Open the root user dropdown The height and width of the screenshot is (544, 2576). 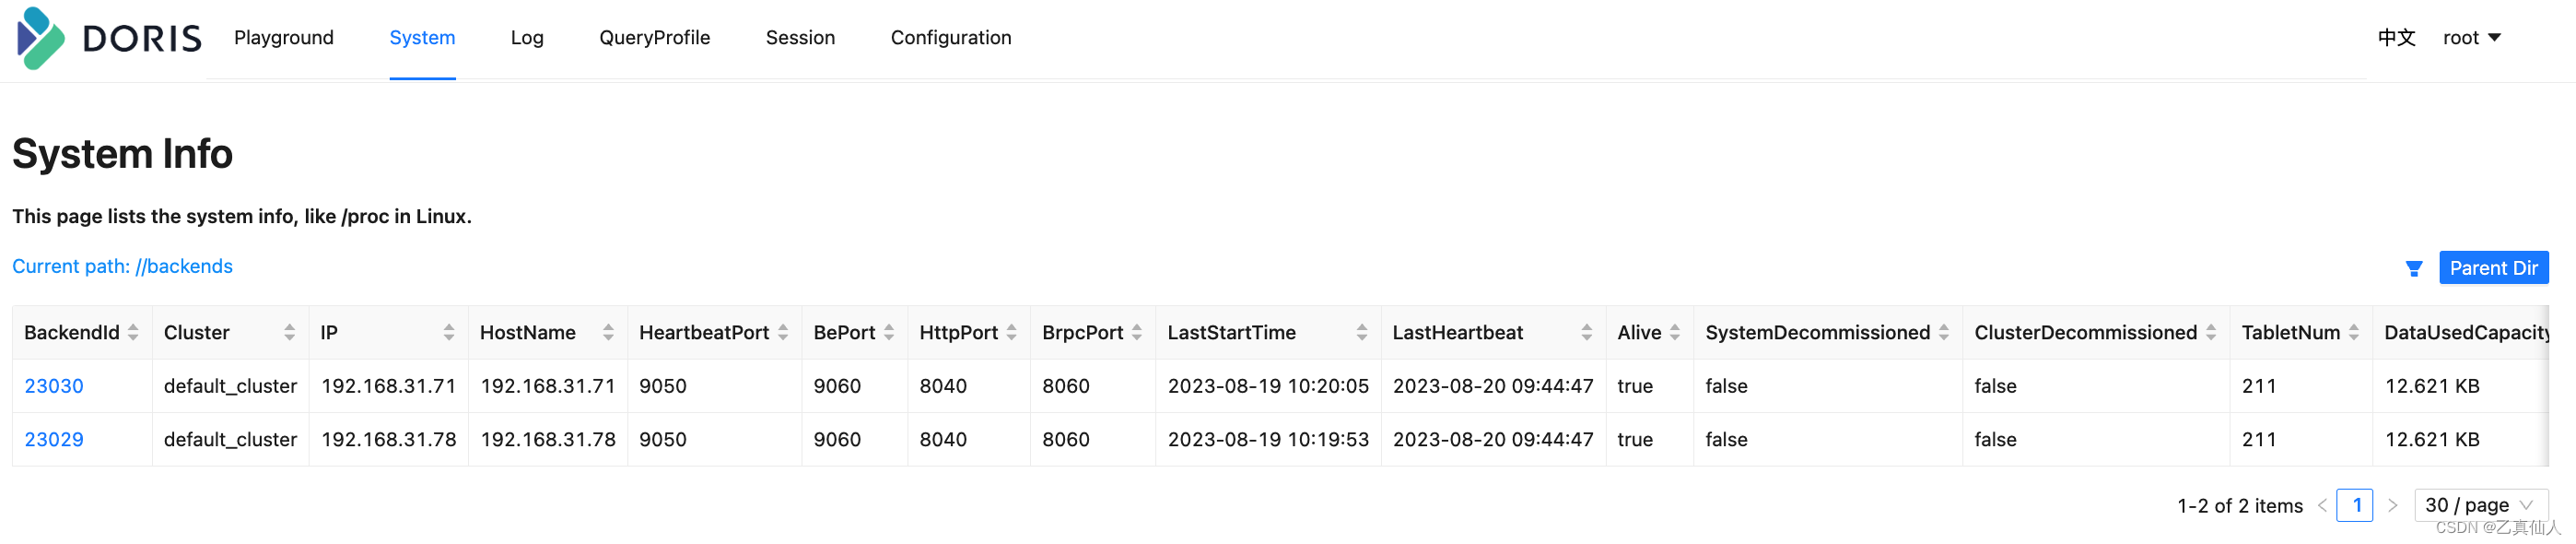pos(2471,38)
